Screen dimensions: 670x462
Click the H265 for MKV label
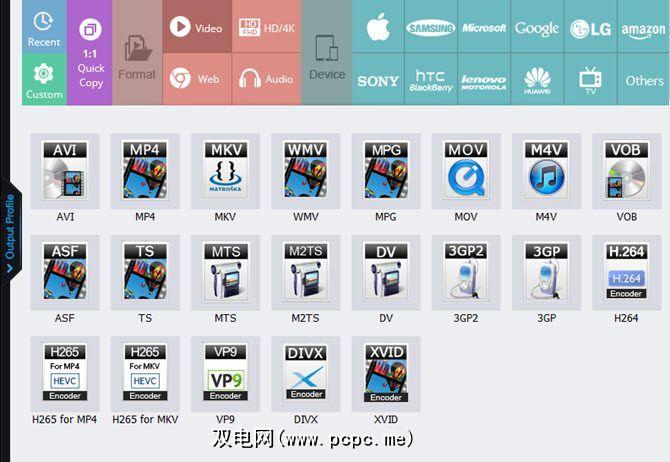[145, 419]
